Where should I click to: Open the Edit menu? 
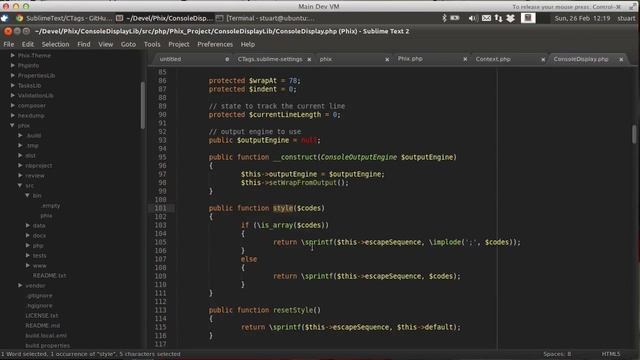click(x=28, y=44)
